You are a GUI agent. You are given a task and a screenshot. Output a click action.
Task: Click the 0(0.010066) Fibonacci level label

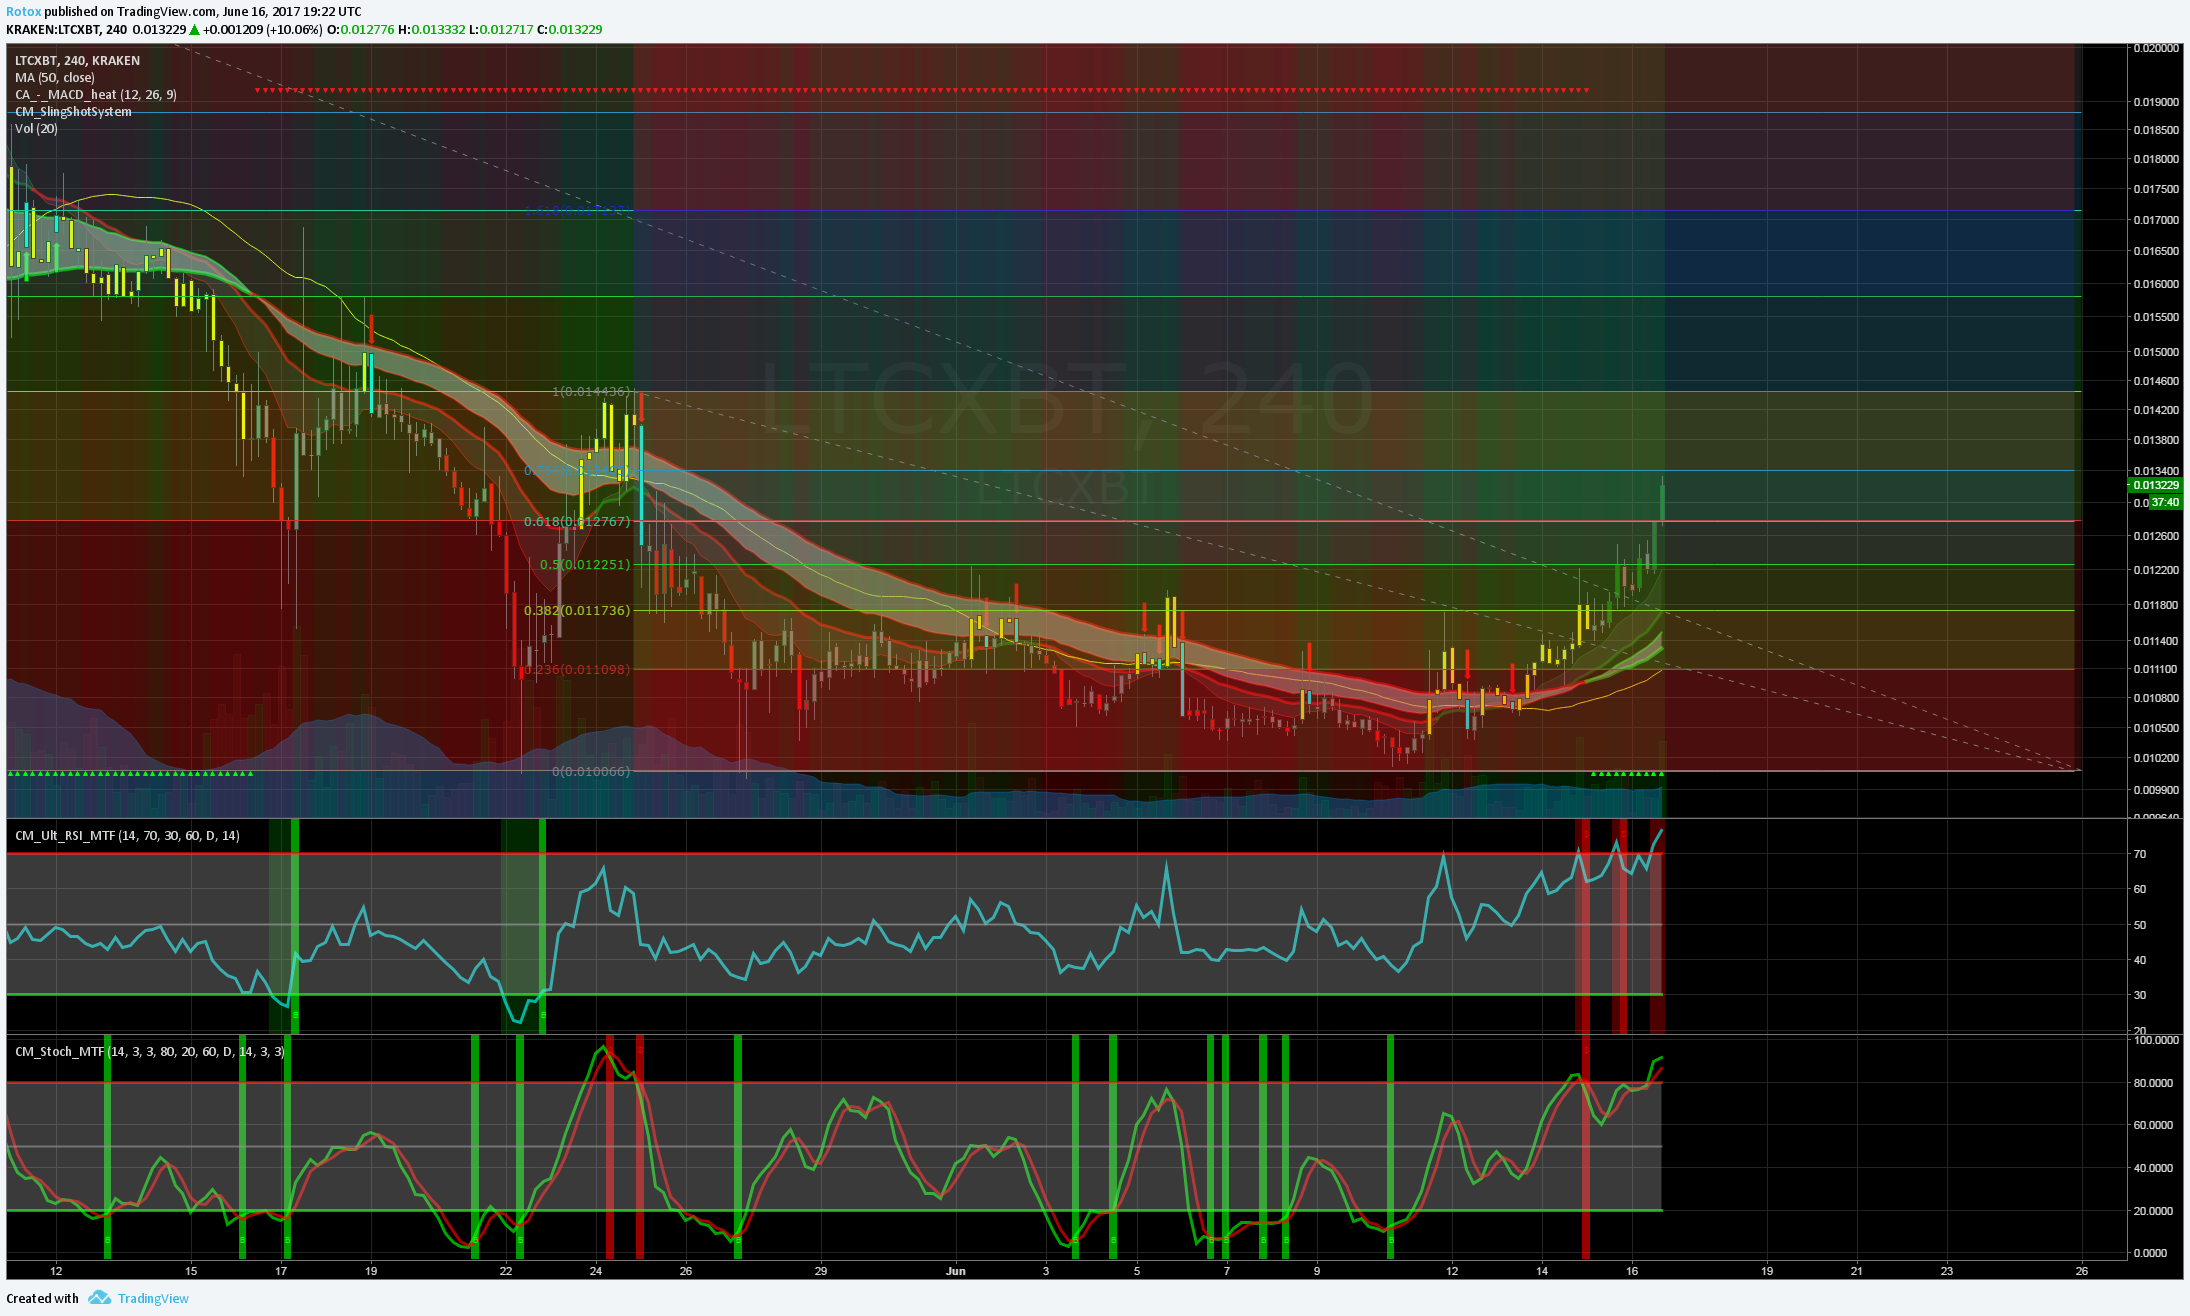pyautogui.click(x=591, y=771)
